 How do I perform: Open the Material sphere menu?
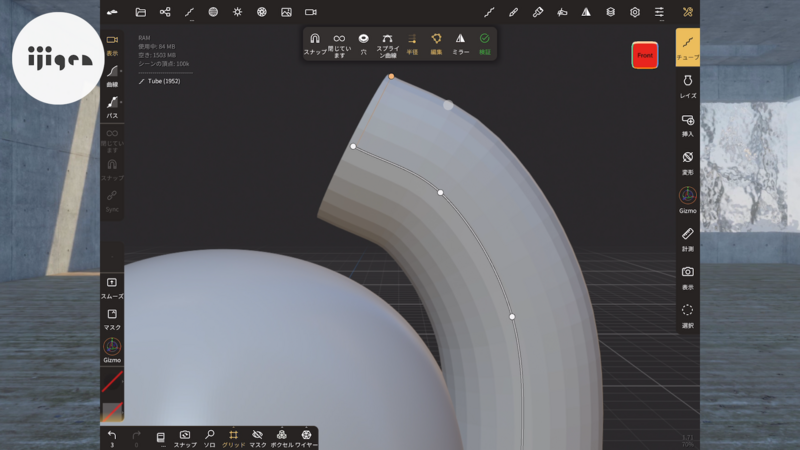click(x=213, y=12)
